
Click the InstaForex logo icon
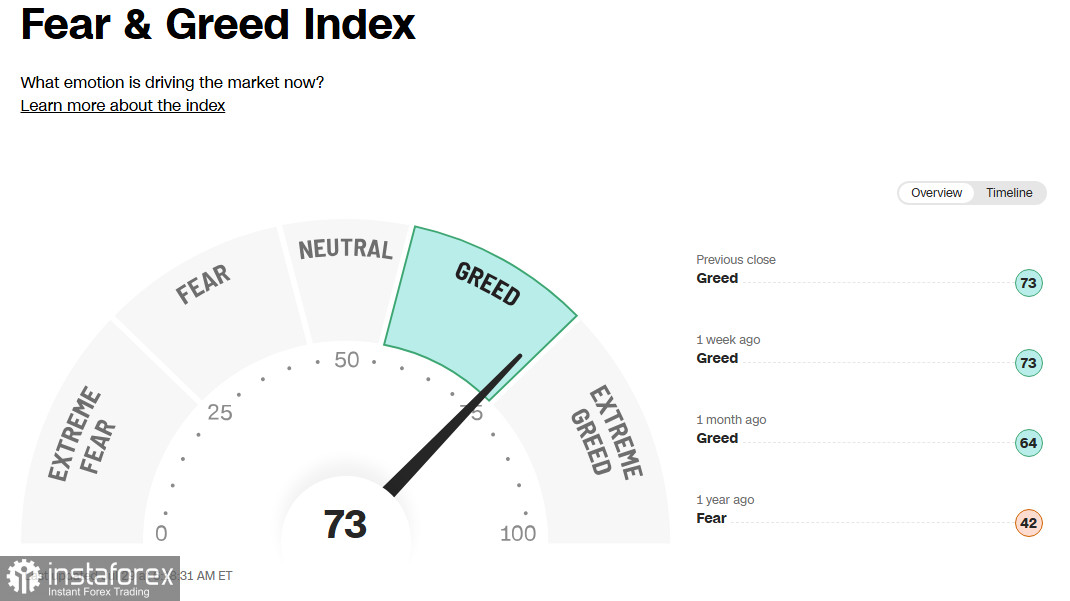24,576
